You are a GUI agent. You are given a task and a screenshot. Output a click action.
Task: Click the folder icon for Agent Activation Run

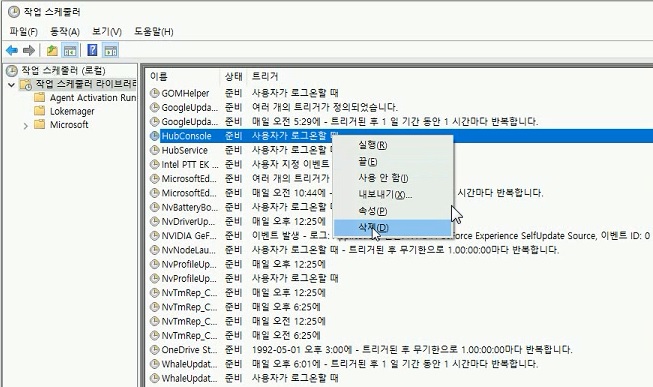point(40,97)
